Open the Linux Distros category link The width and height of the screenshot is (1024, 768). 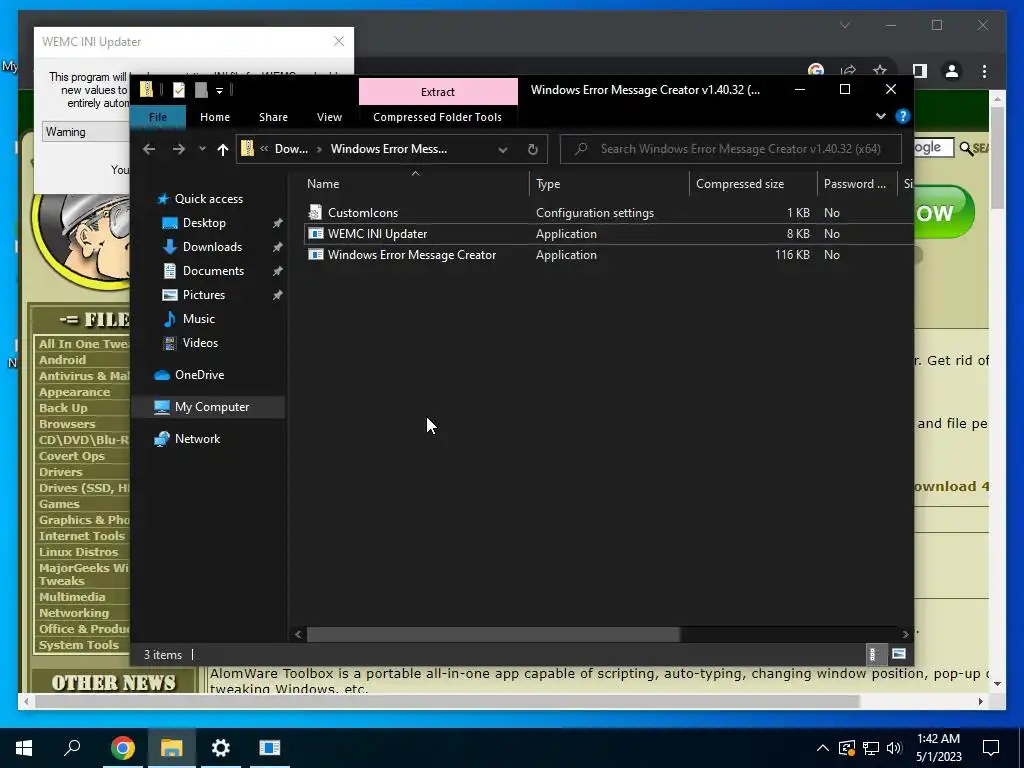point(78,552)
